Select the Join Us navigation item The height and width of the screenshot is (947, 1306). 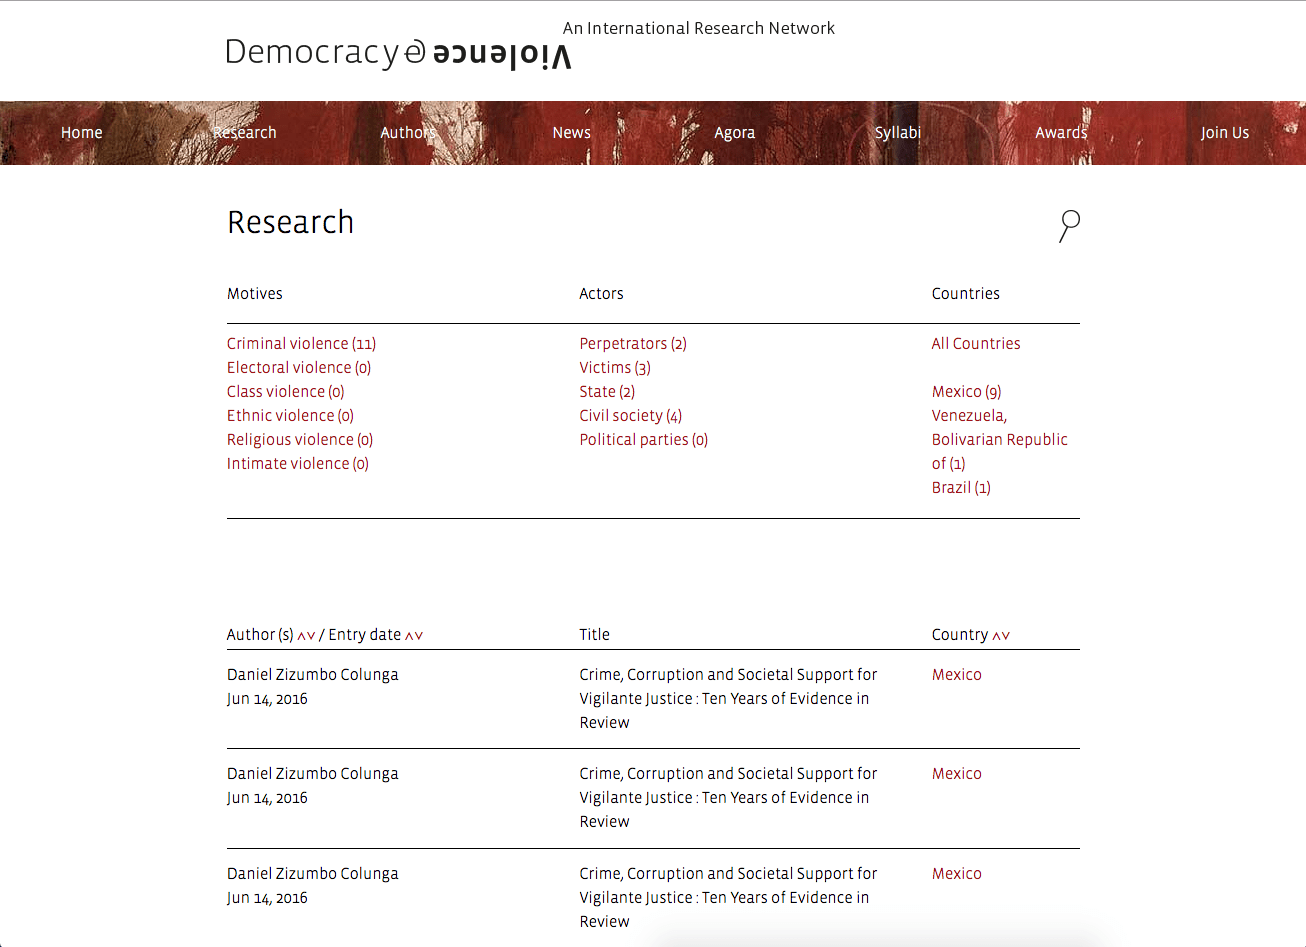point(1225,132)
